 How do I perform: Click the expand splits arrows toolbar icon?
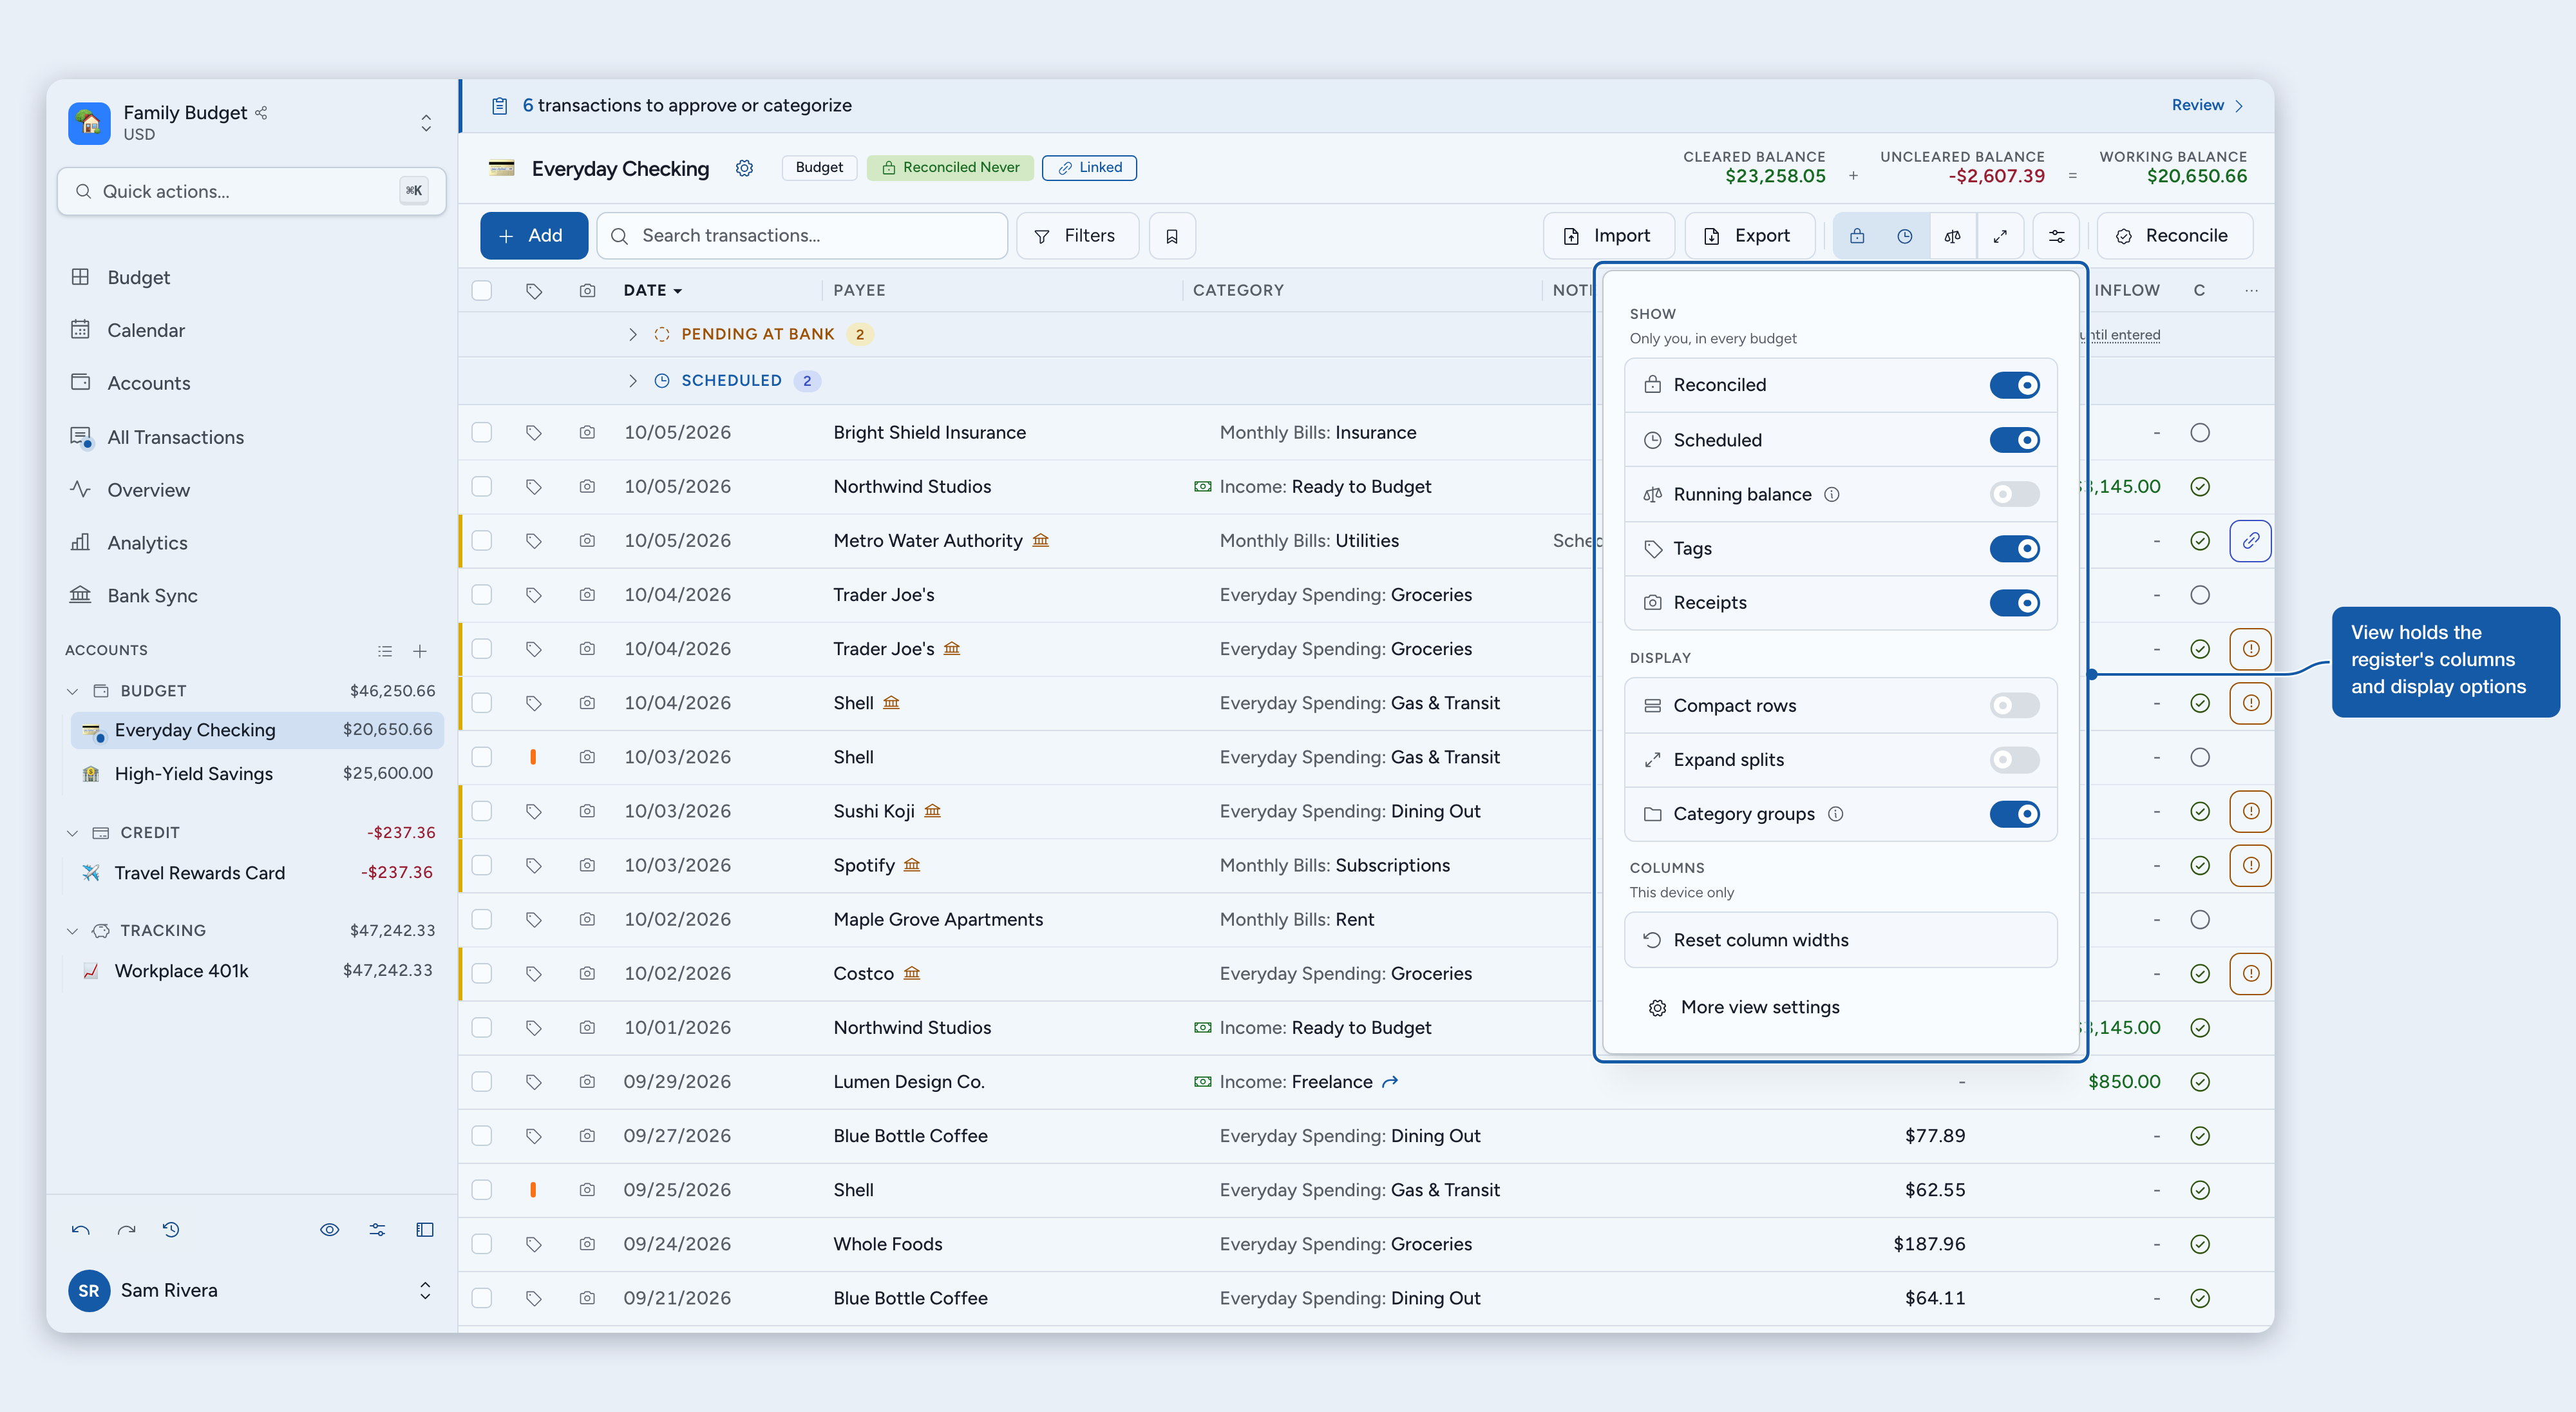[x=2000, y=236]
